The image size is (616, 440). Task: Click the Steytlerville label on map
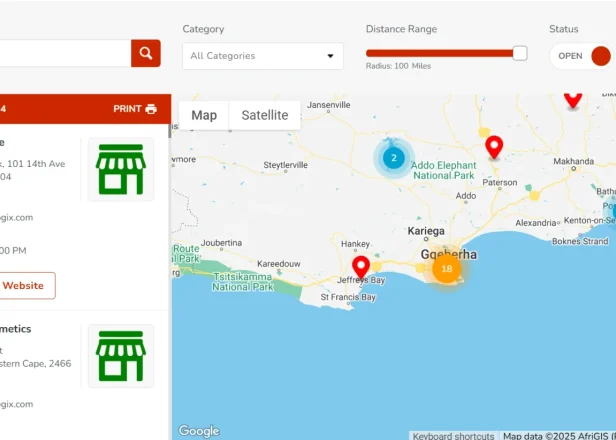click(x=285, y=165)
